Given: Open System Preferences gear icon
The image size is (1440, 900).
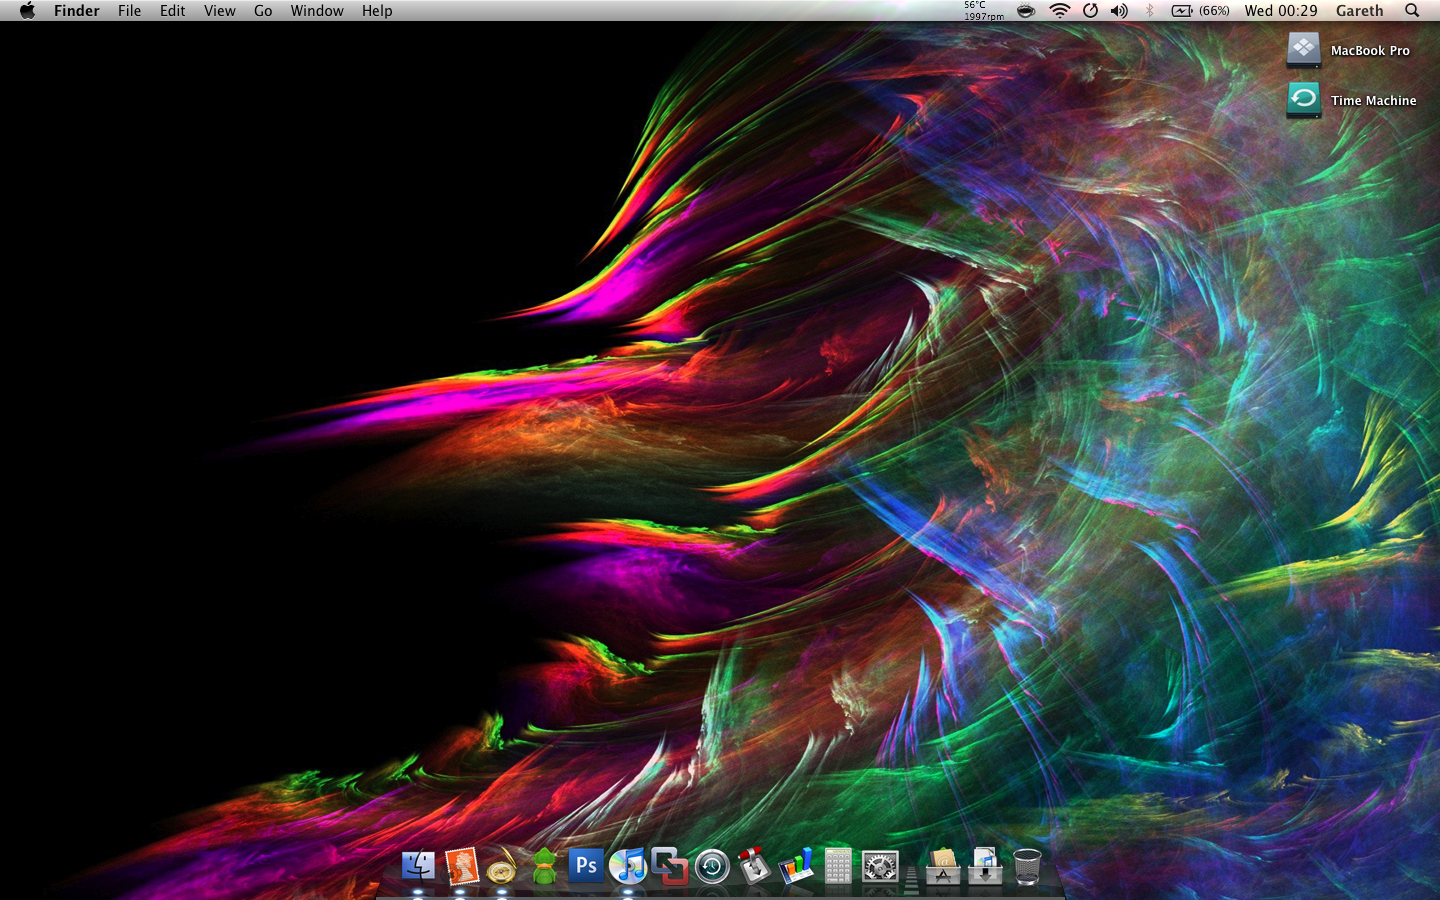Looking at the screenshot, I should pyautogui.click(x=880, y=866).
